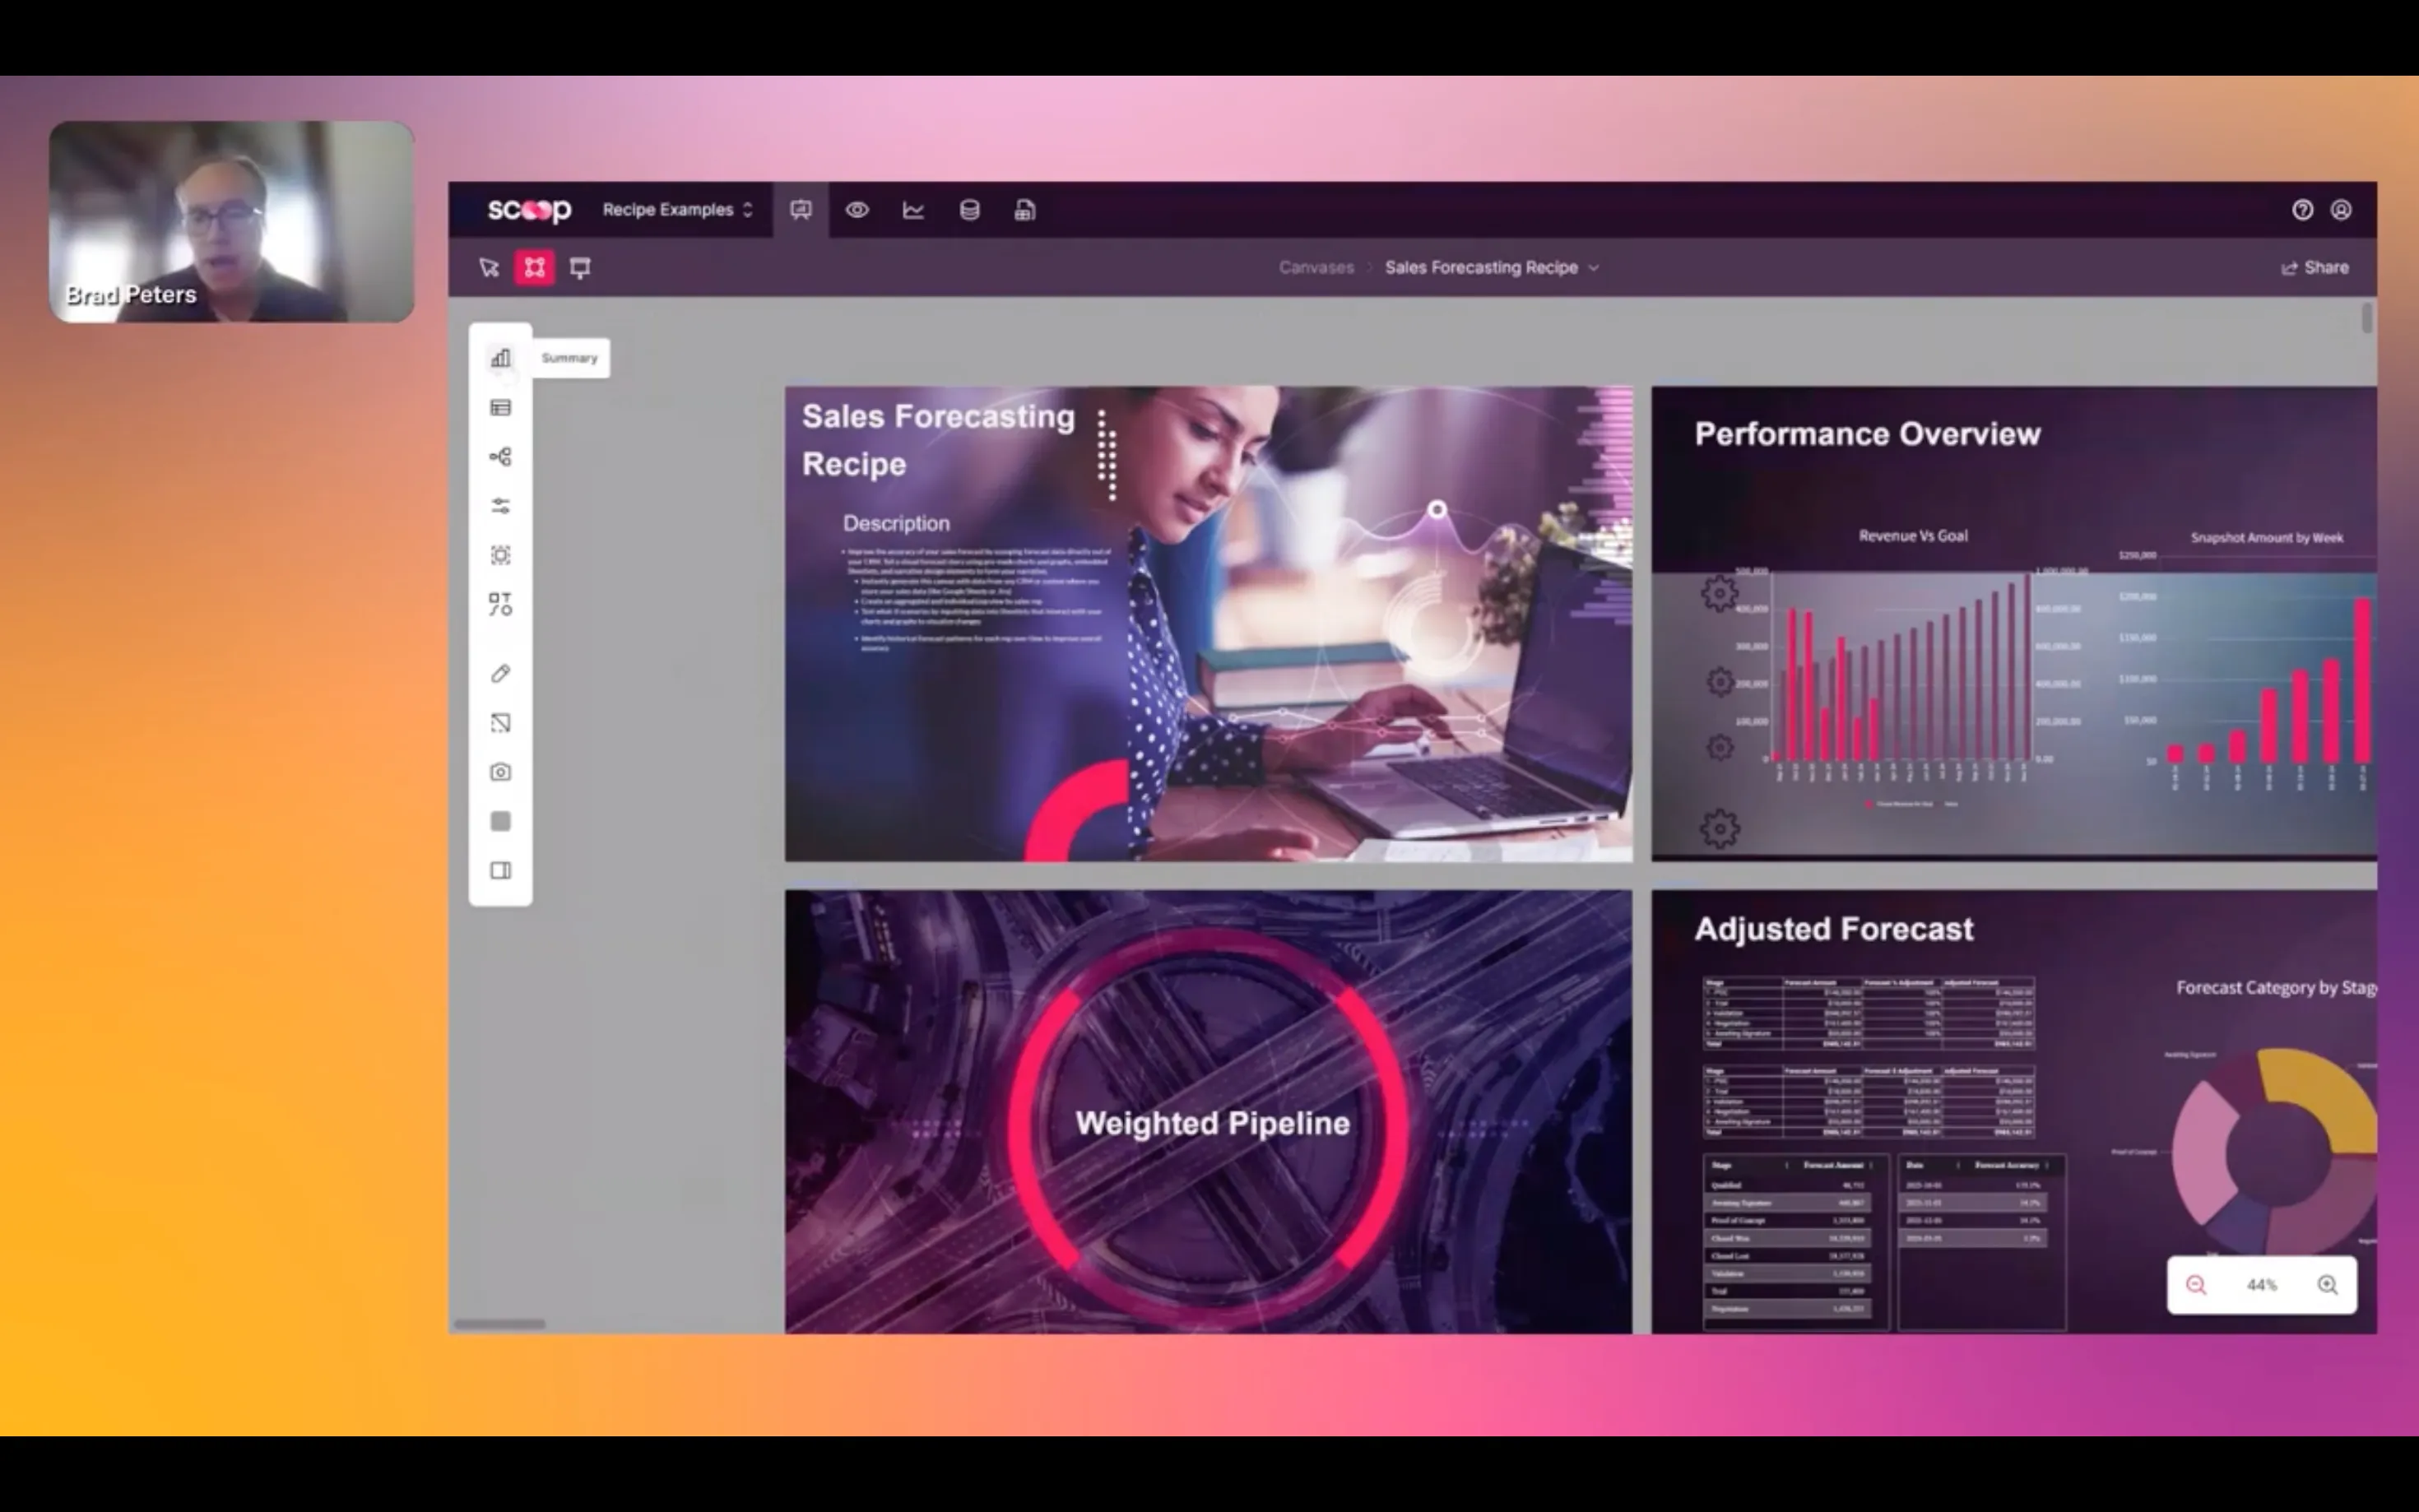Click the shapes and text elements icon
This screenshot has height=1512, width=2419.
500,604
